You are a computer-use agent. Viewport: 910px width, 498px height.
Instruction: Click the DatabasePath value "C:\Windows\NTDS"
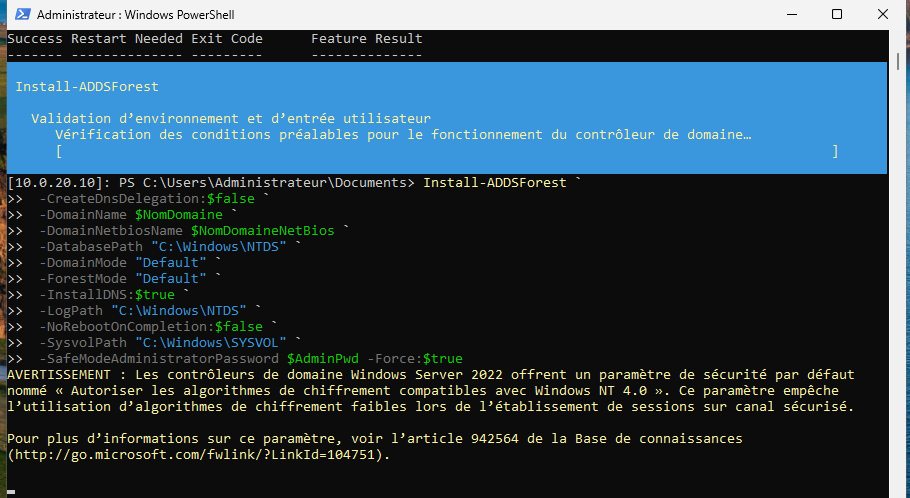[219, 247]
